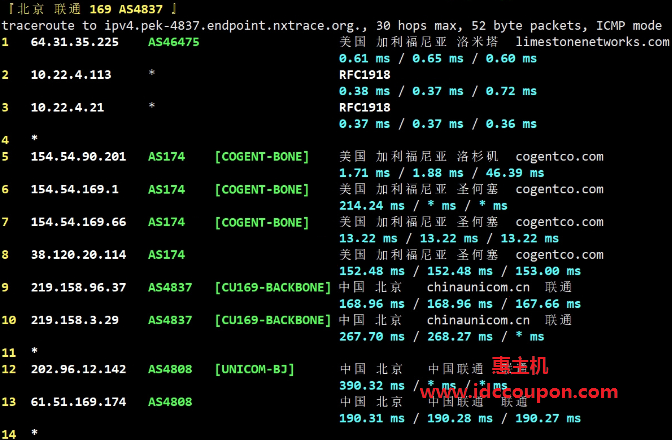Click latency value 46.39 ms
The width and height of the screenshot is (672, 440).
coord(515,173)
